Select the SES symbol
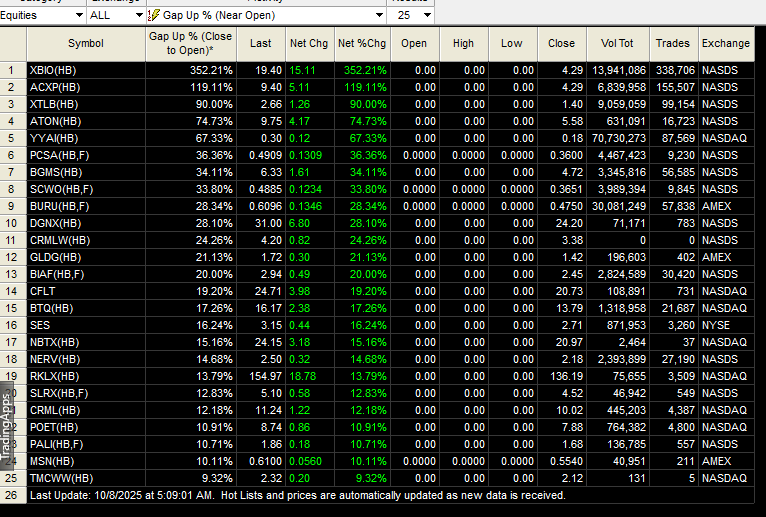This screenshot has width=766, height=517. (x=40, y=325)
